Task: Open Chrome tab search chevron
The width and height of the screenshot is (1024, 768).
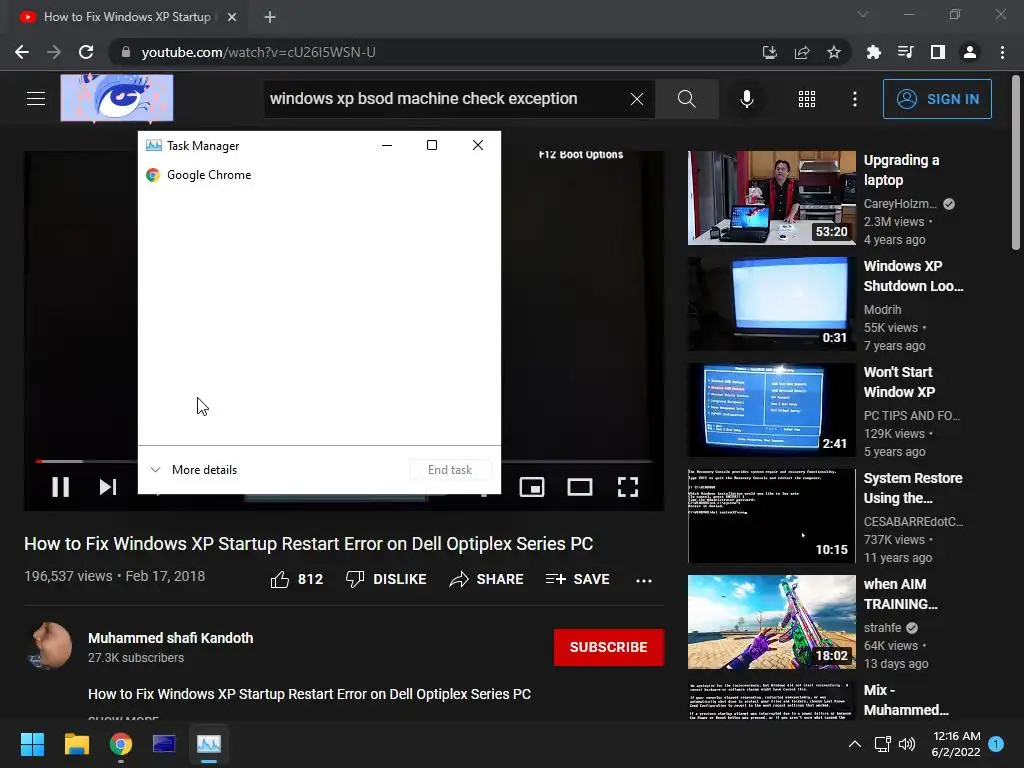Action: click(863, 14)
